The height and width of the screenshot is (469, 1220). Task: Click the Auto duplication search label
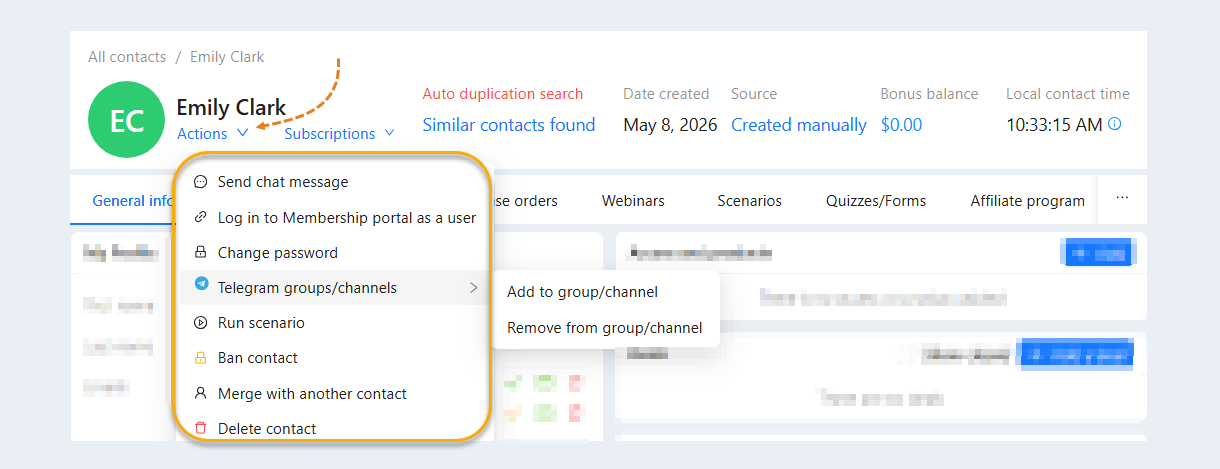coord(503,94)
